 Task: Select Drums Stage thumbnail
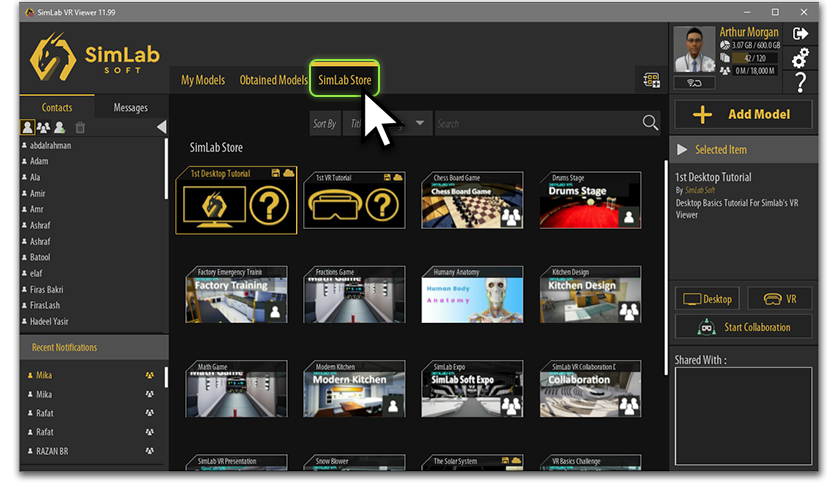pos(591,200)
